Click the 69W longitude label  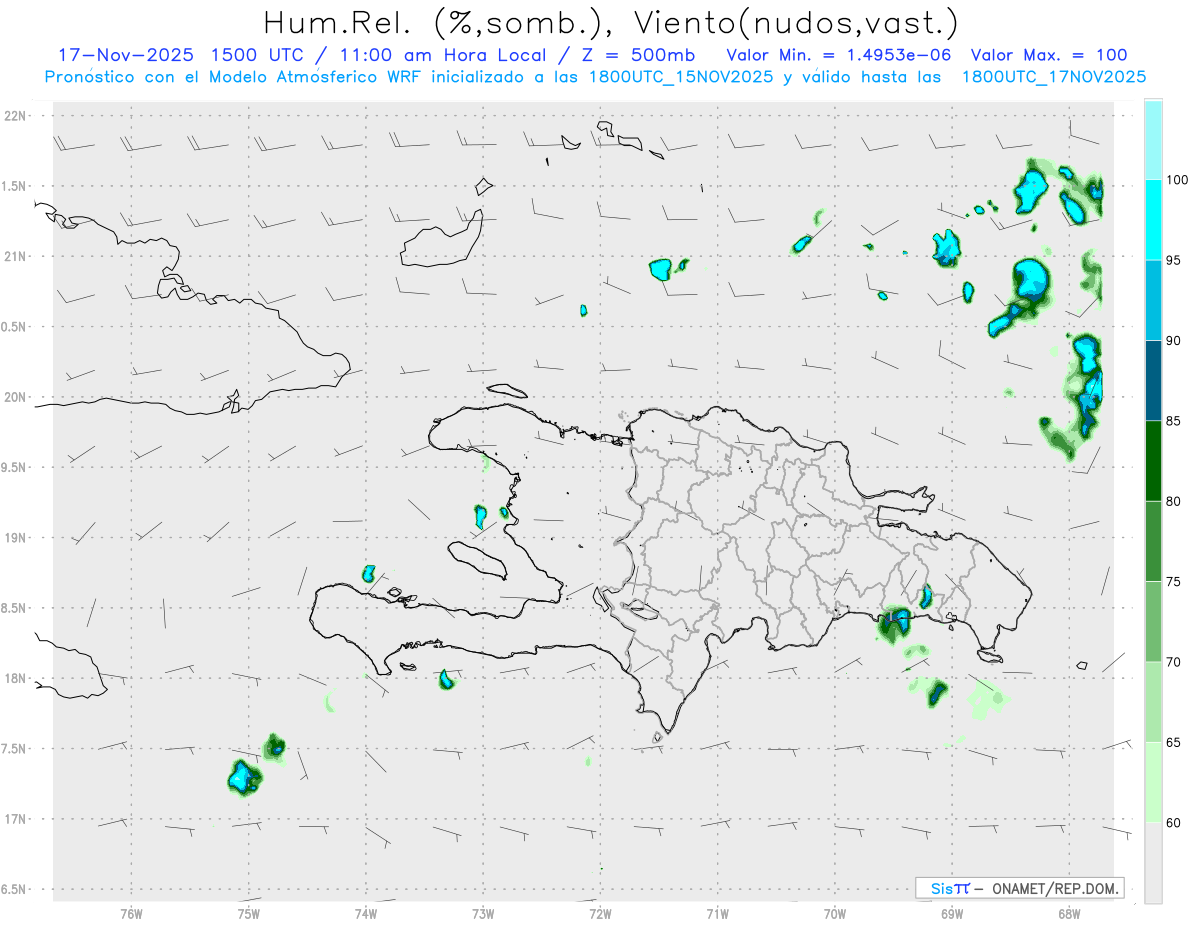coord(951,913)
